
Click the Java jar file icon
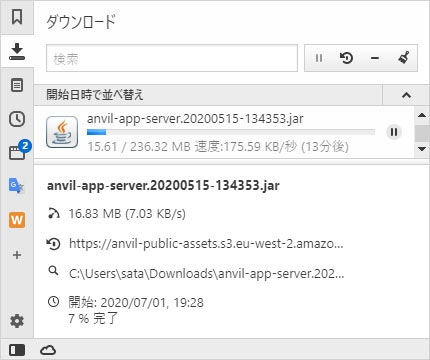tap(62, 132)
